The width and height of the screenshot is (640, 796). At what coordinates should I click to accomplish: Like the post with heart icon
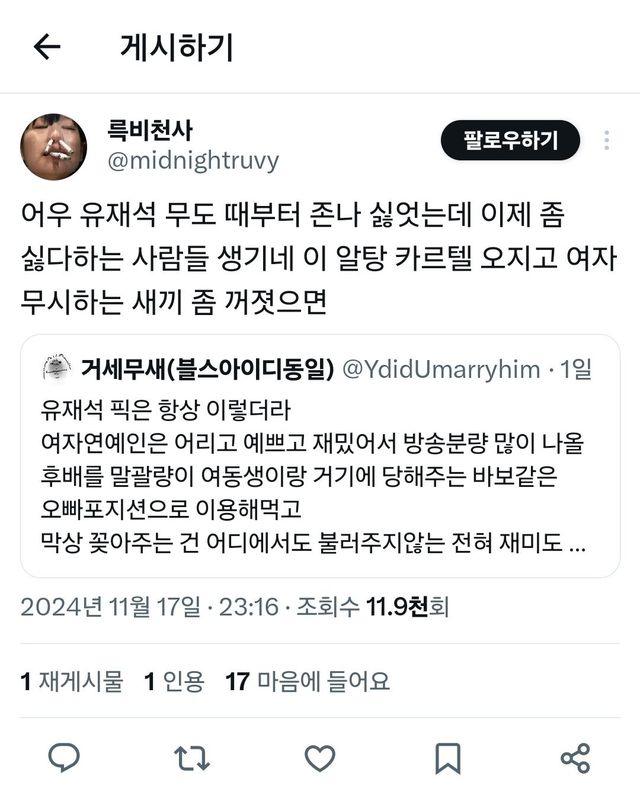320,758
